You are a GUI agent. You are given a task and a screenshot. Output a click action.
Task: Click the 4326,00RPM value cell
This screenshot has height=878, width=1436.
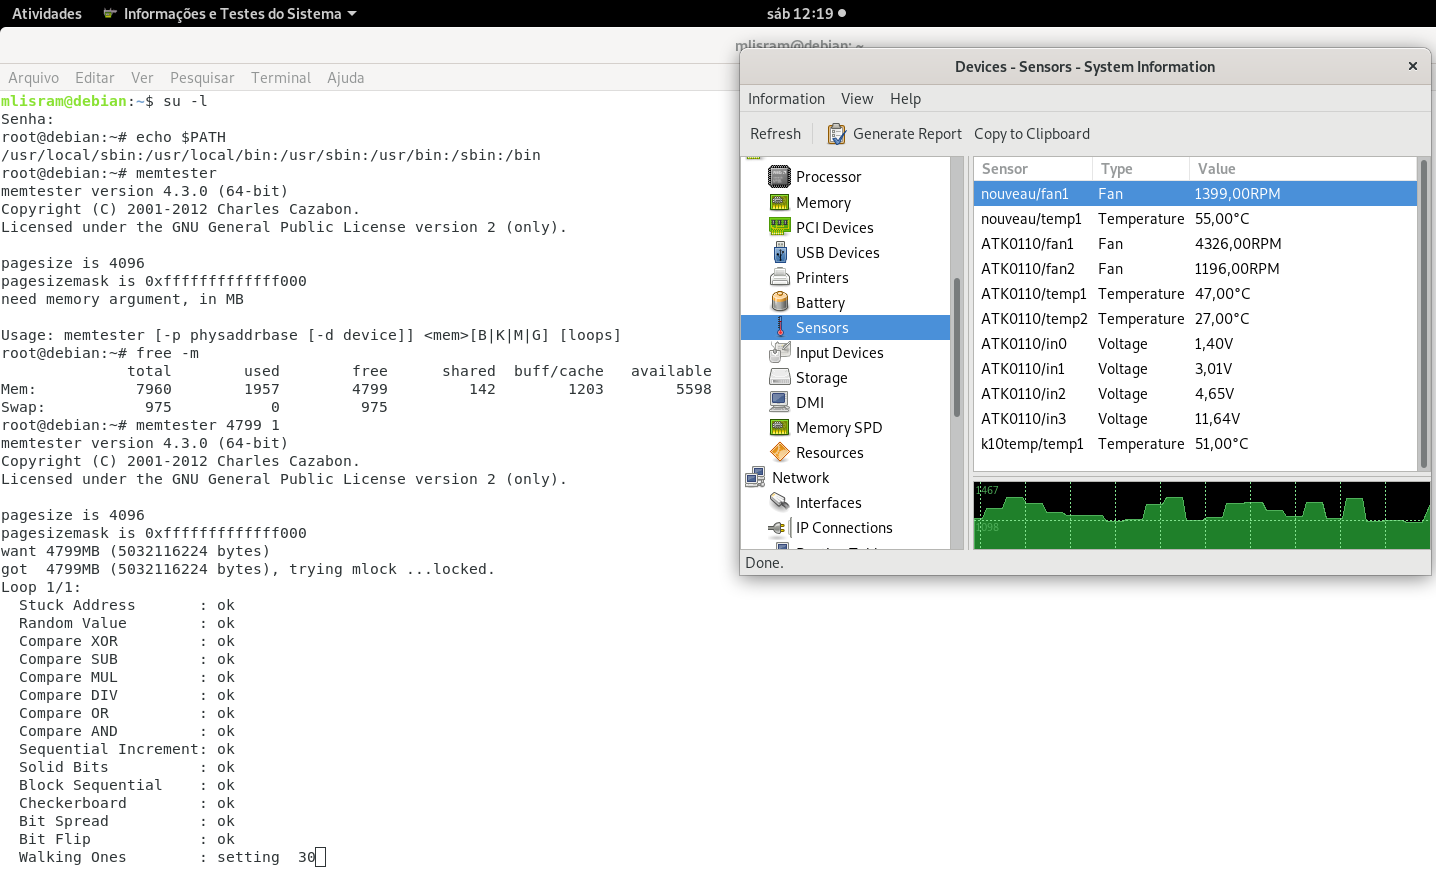click(1238, 244)
